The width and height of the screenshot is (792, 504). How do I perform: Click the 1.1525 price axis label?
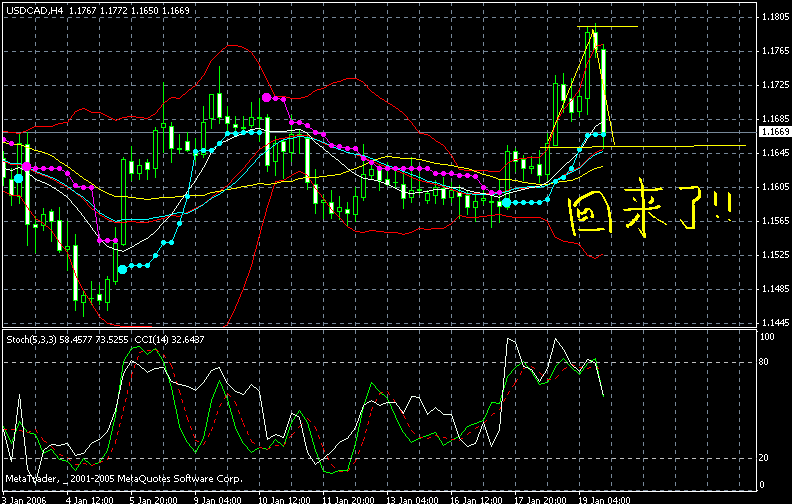coord(775,255)
